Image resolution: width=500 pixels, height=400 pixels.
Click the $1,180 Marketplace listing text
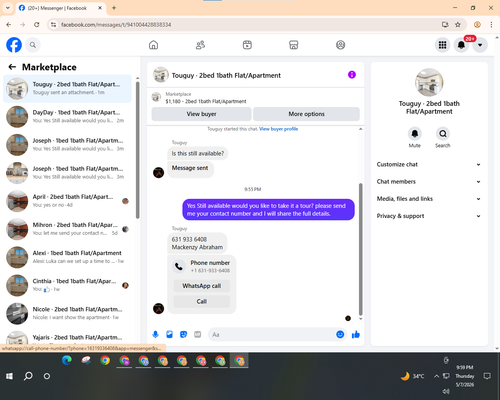pos(206,101)
